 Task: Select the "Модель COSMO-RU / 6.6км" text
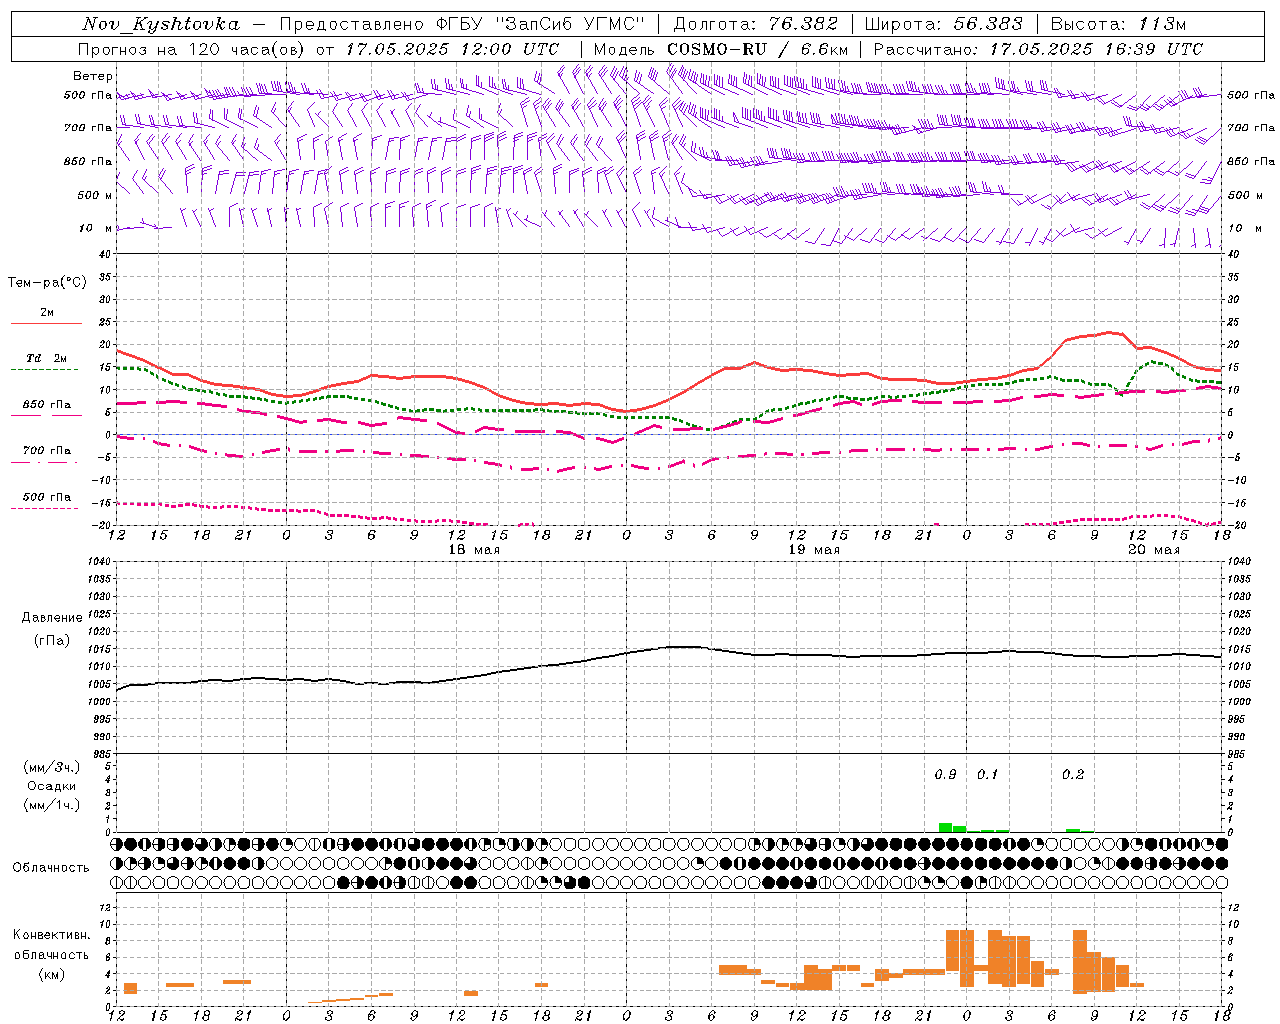pos(721,49)
